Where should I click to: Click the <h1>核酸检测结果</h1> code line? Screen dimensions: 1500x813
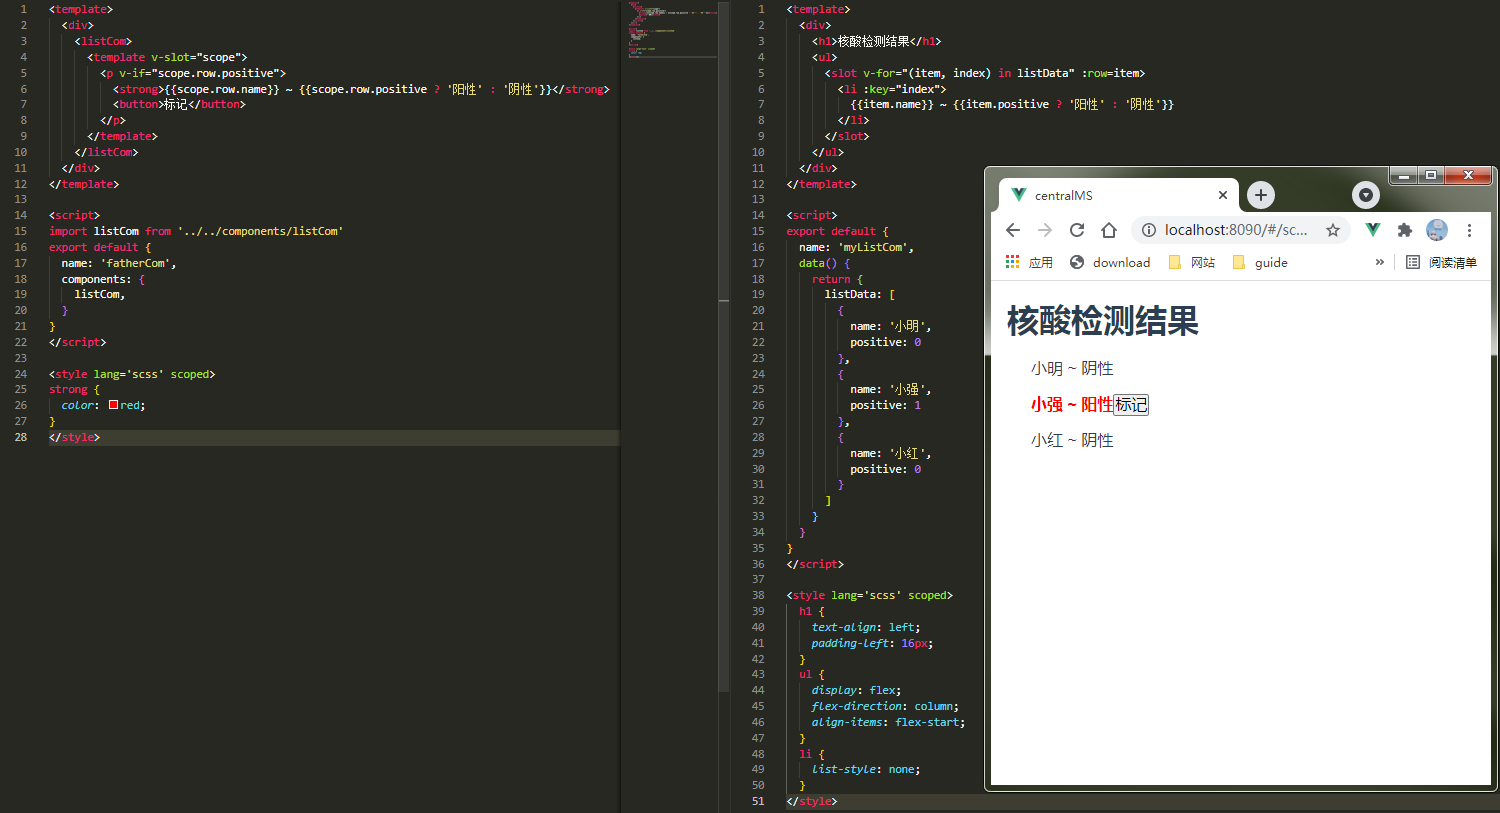pos(876,41)
